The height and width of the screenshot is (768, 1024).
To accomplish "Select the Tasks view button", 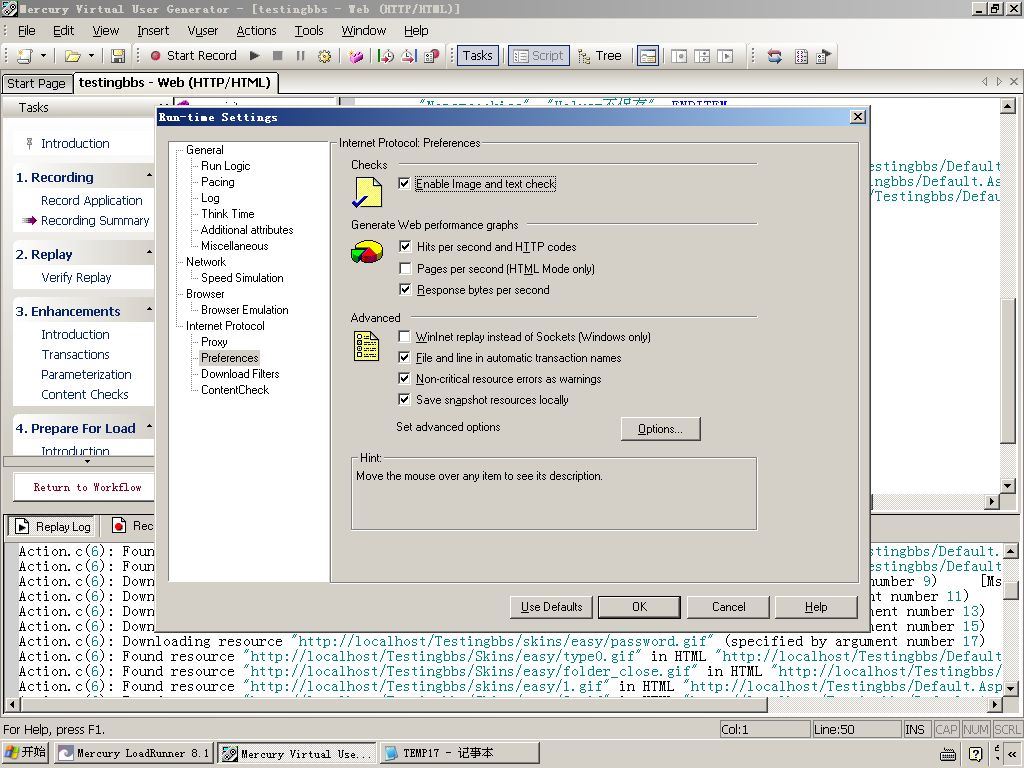I will 477,56.
